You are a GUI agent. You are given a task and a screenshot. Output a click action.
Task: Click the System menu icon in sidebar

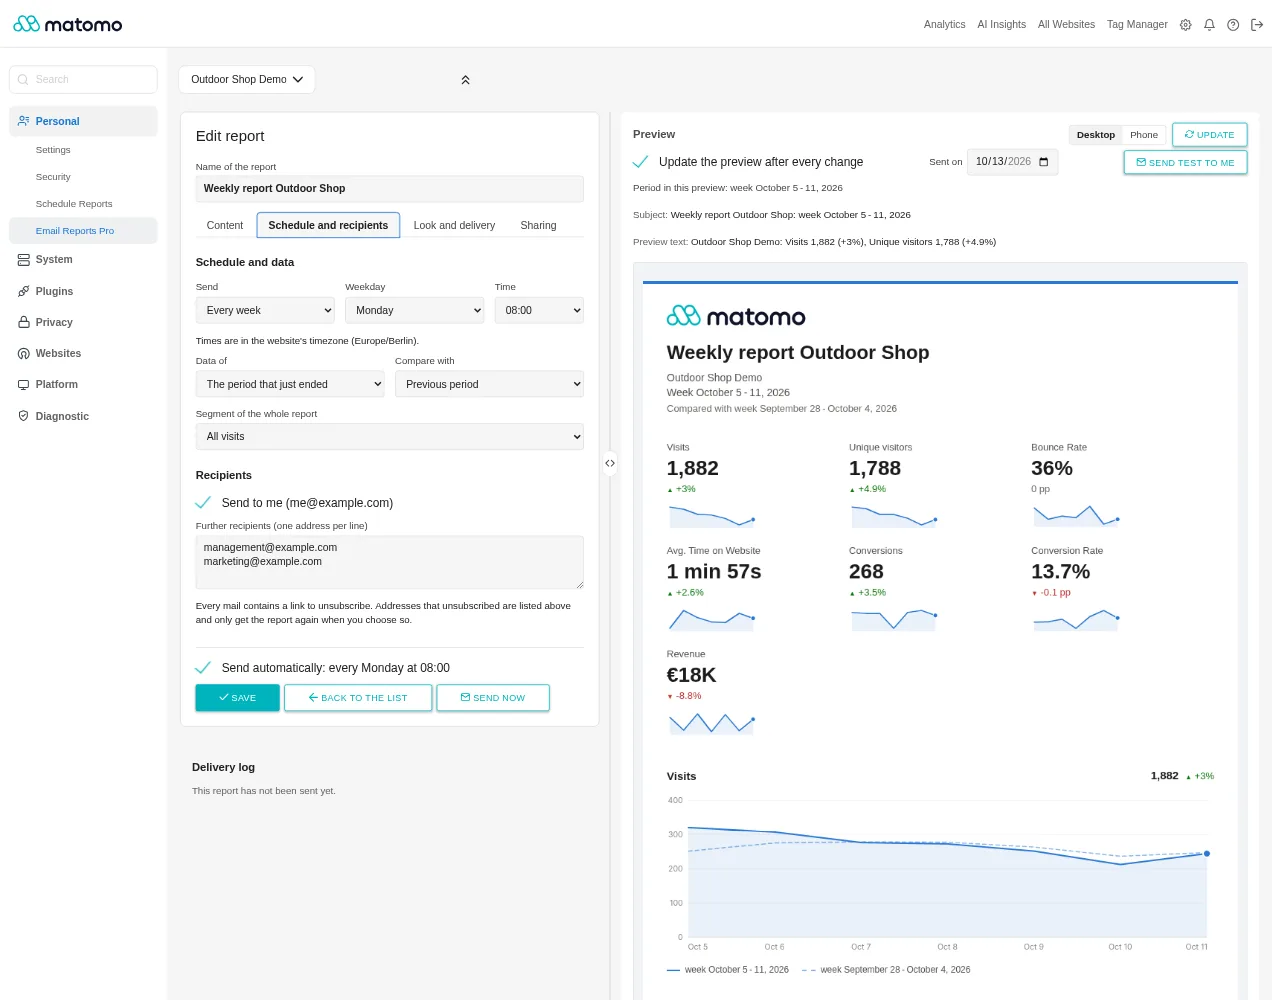tap(24, 260)
